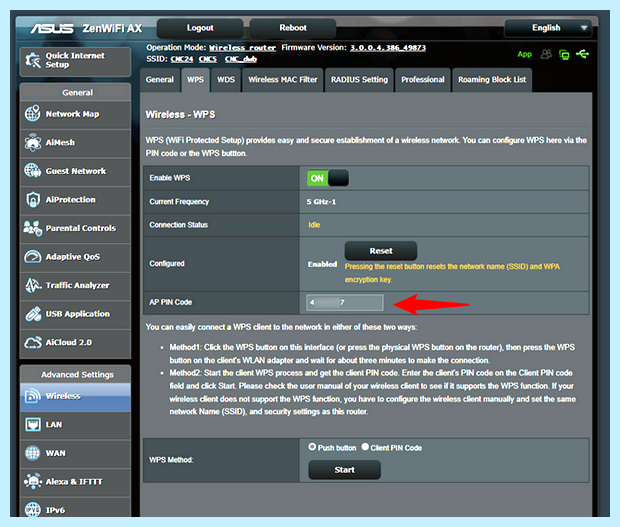
Task: Open USB Application menu item
Action: (75, 314)
